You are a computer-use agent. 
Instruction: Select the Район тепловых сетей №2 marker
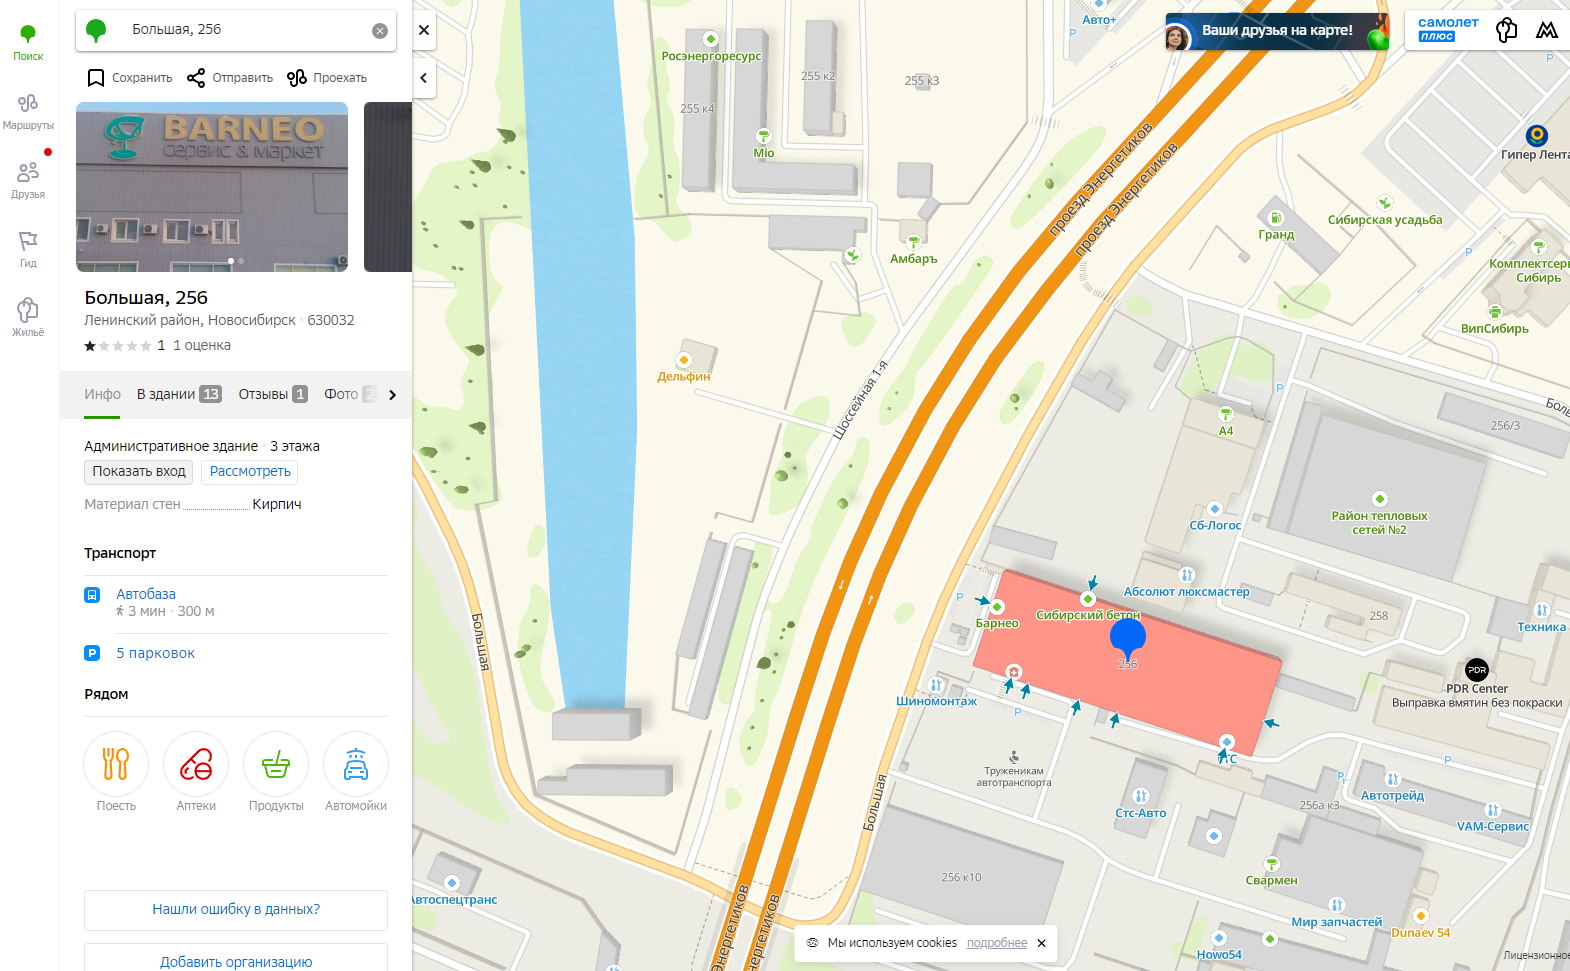(x=1380, y=499)
